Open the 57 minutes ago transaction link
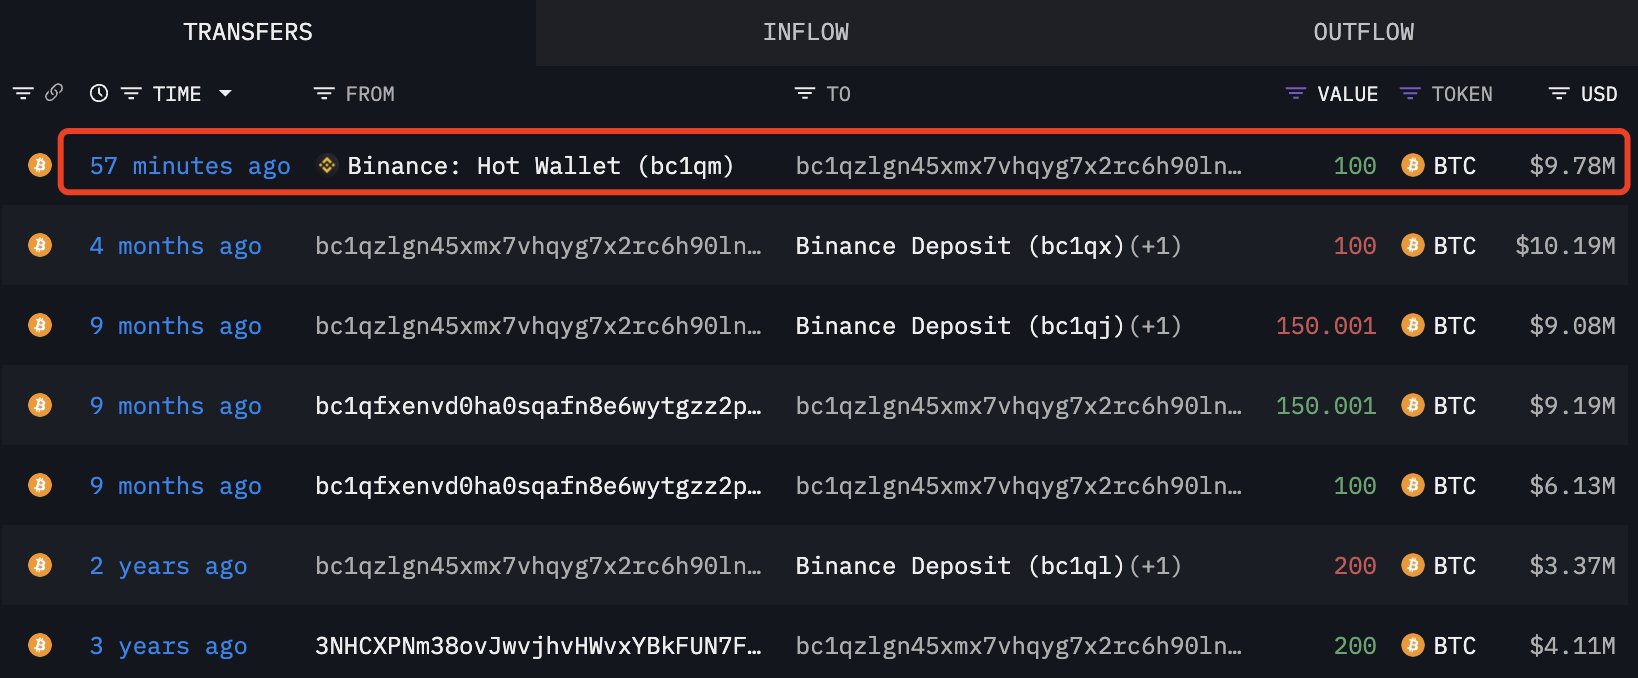Screen dimensions: 1638x678 (x=190, y=166)
